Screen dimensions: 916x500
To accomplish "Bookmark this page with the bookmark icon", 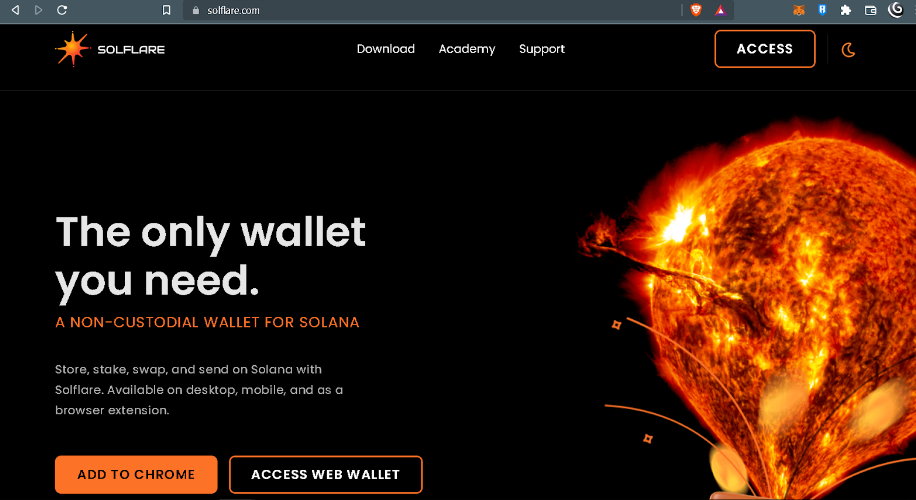I will point(166,10).
